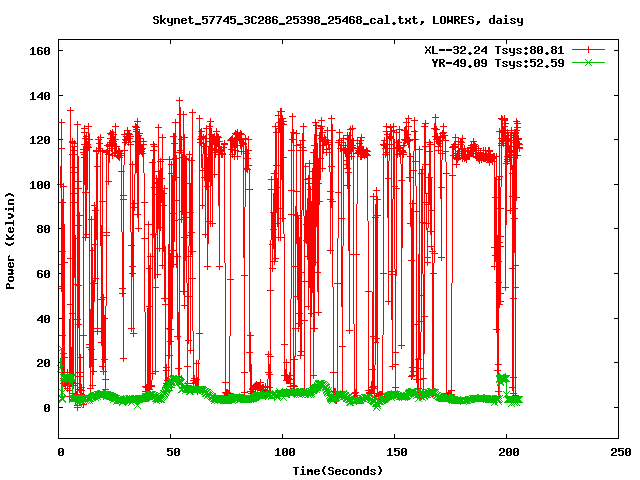Click y-axis tick label 20
The image size is (640, 480).
pyautogui.click(x=43, y=363)
